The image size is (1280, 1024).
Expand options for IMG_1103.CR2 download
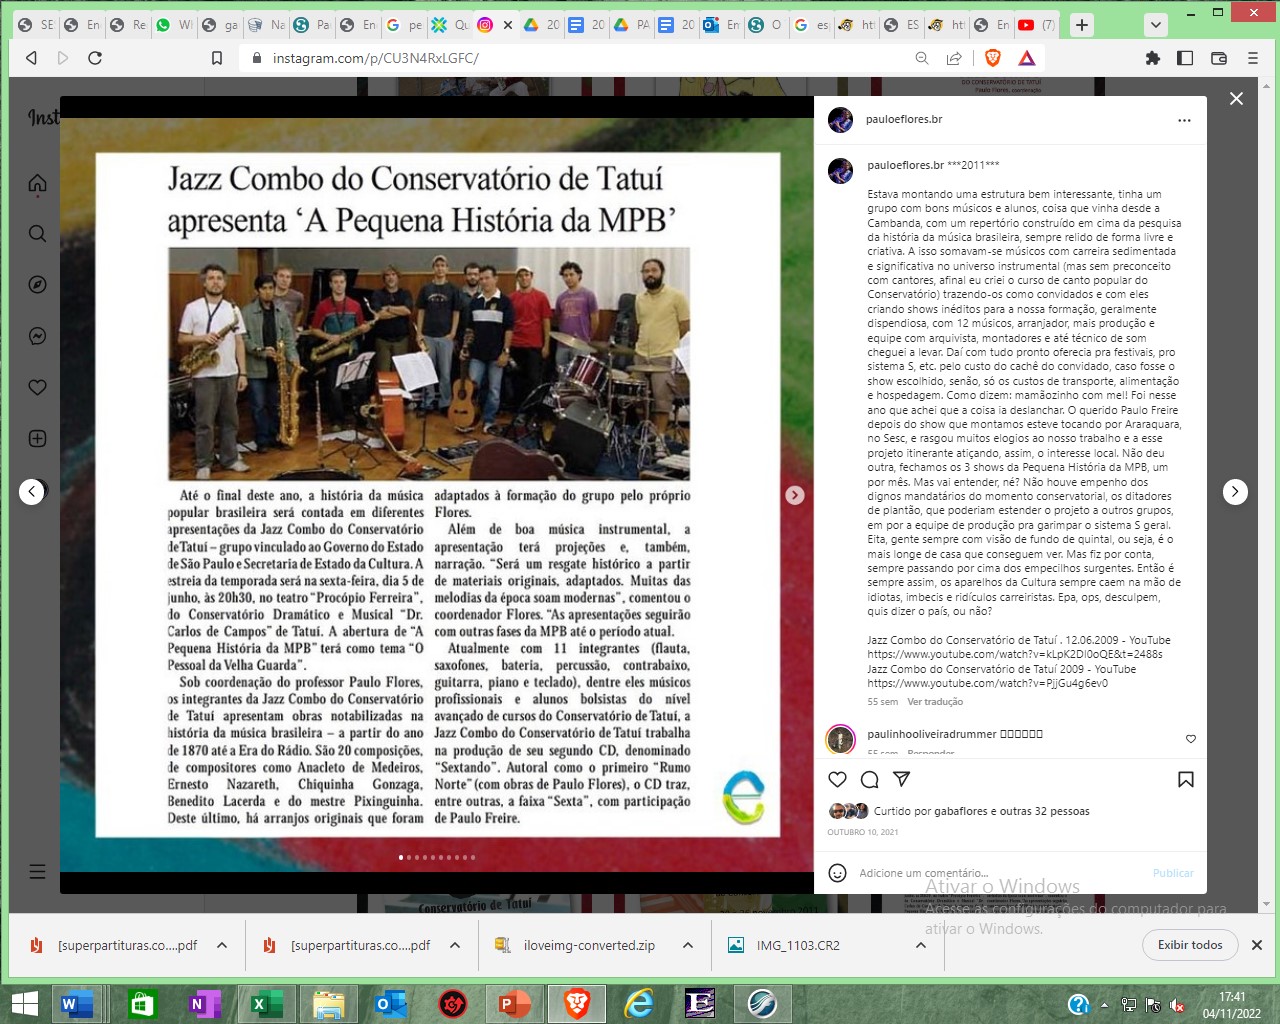pos(921,945)
